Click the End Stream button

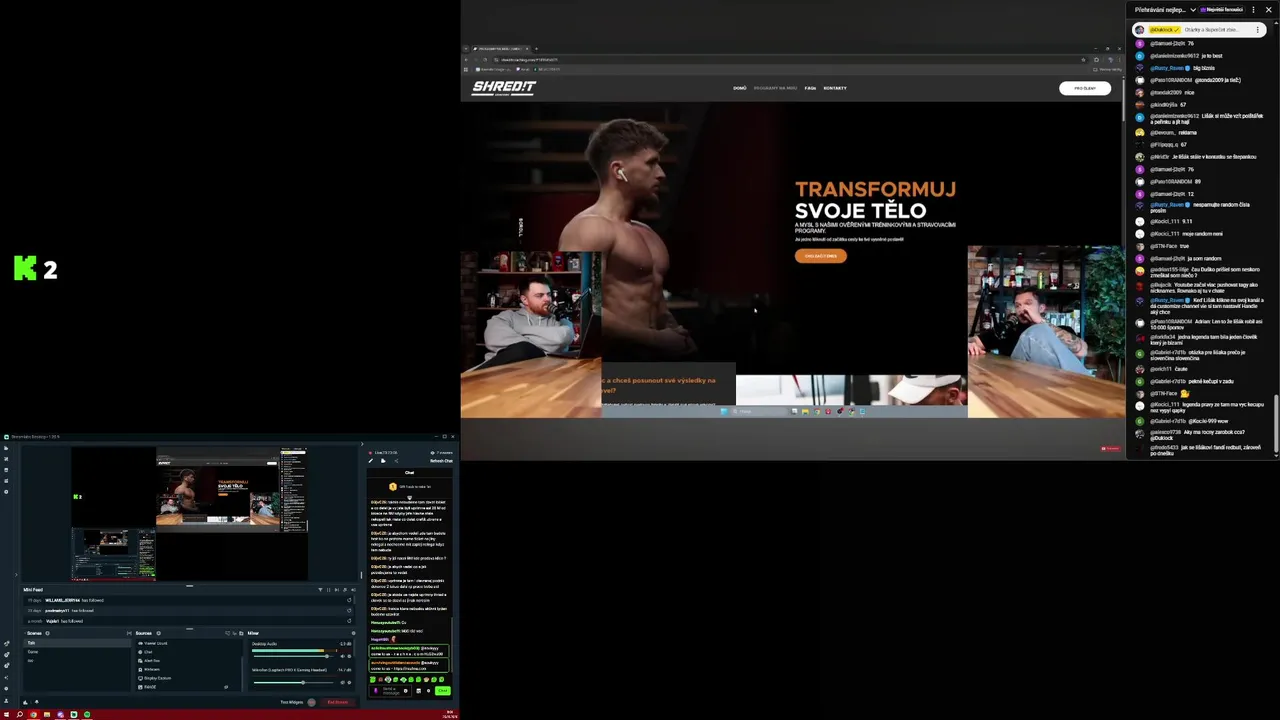(x=338, y=702)
